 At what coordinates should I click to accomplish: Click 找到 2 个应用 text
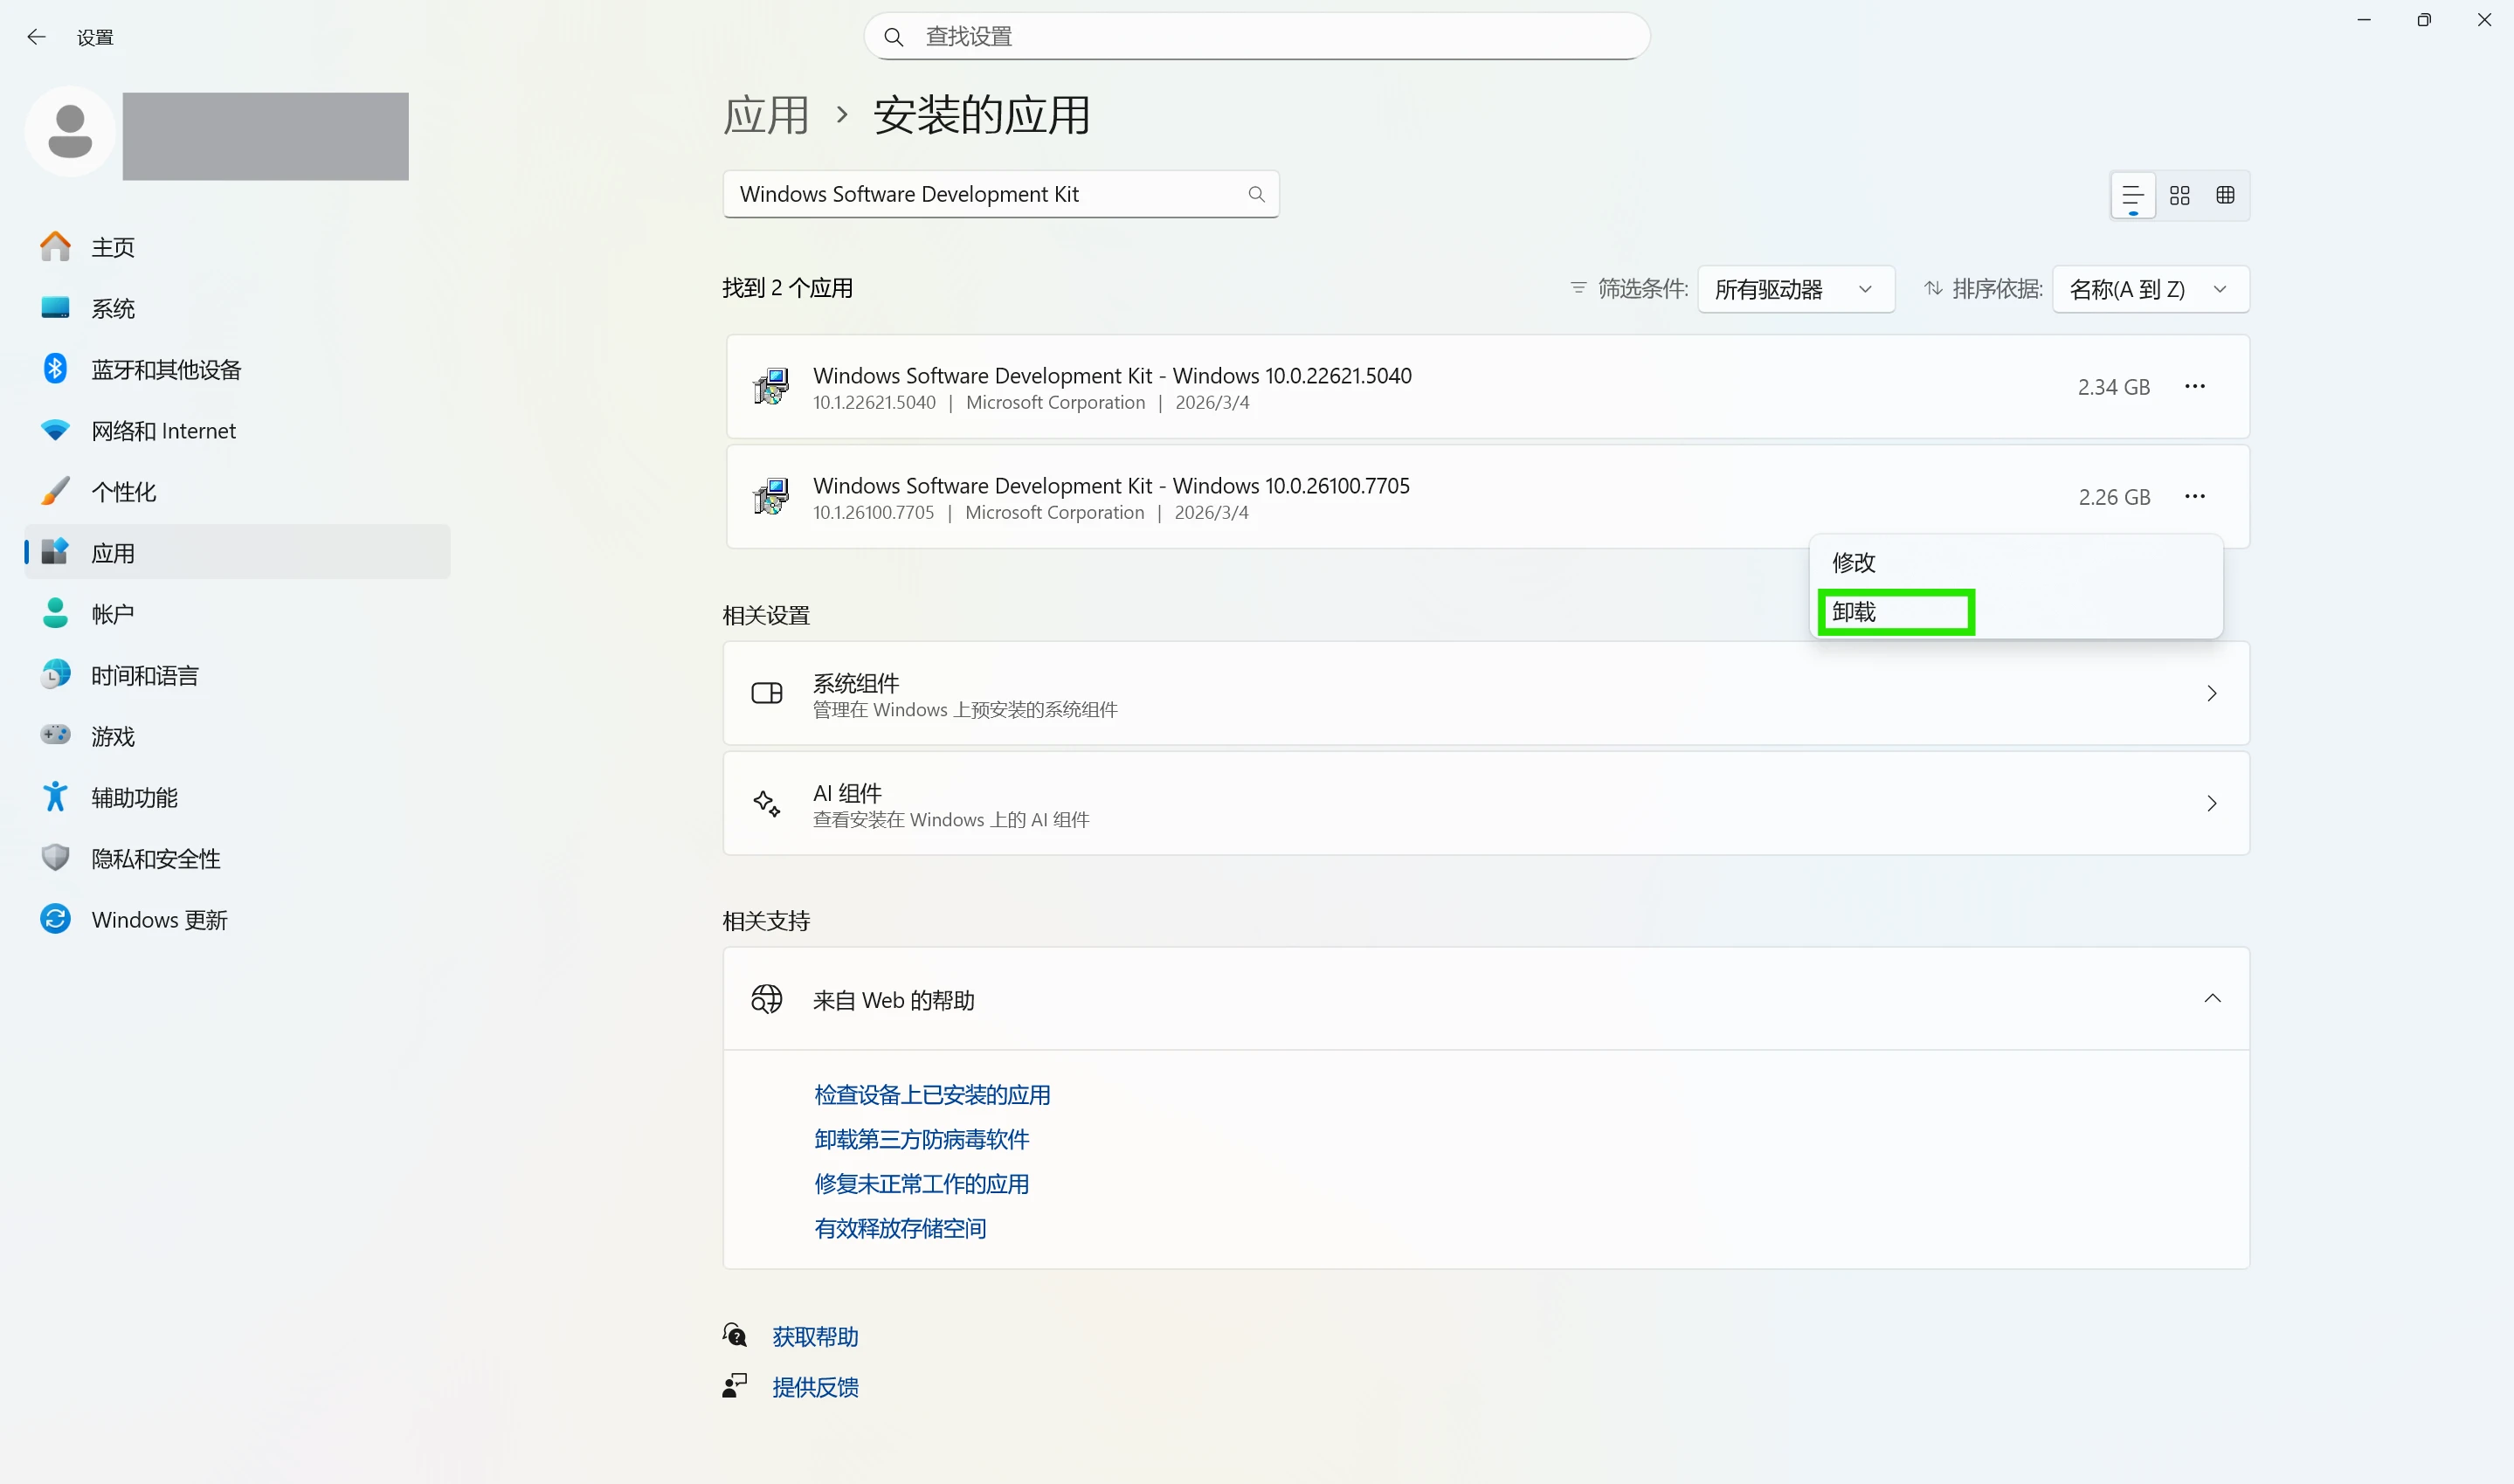[787, 288]
